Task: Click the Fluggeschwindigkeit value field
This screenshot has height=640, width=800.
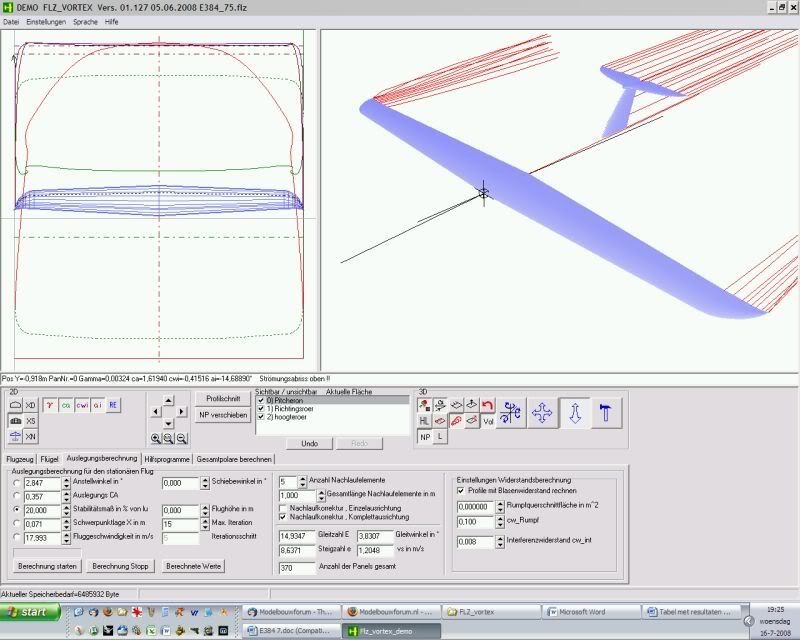Action: (42, 538)
